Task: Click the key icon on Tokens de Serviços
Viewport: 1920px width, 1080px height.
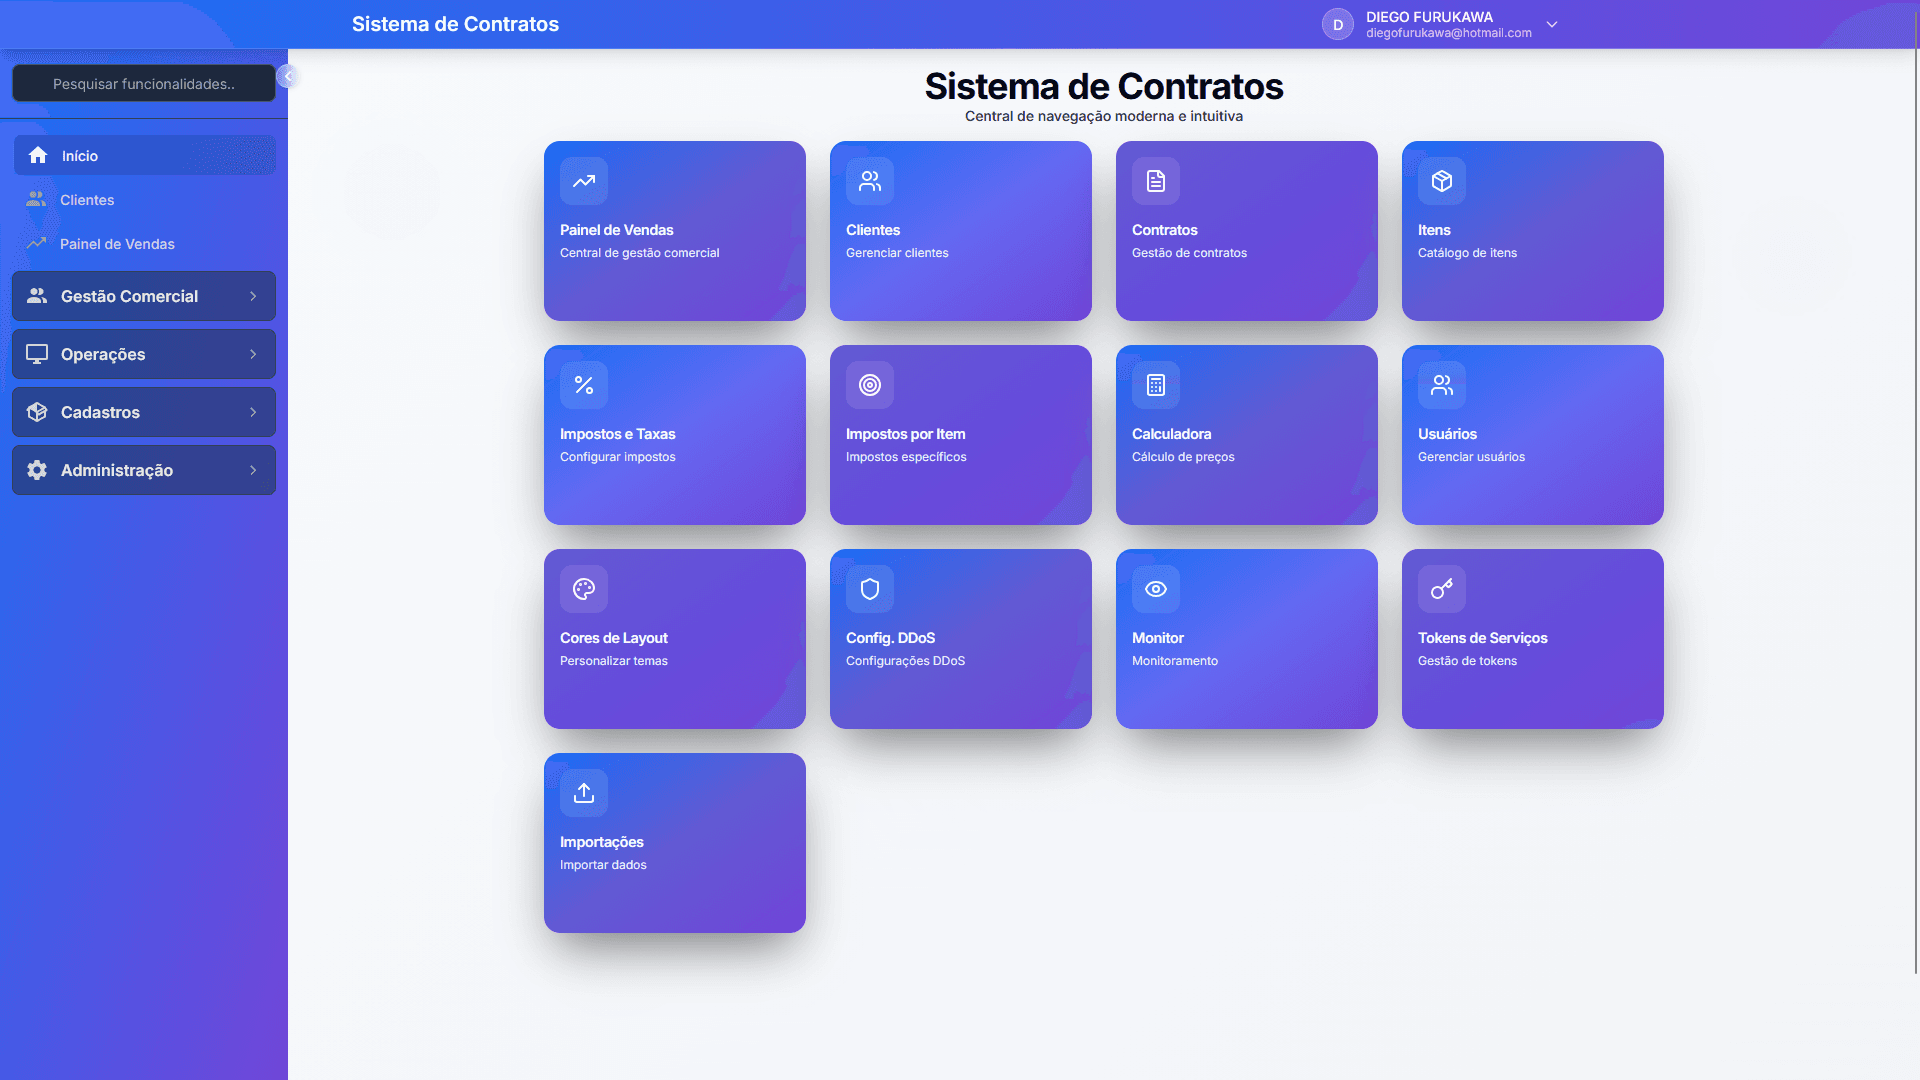Action: tap(1441, 589)
